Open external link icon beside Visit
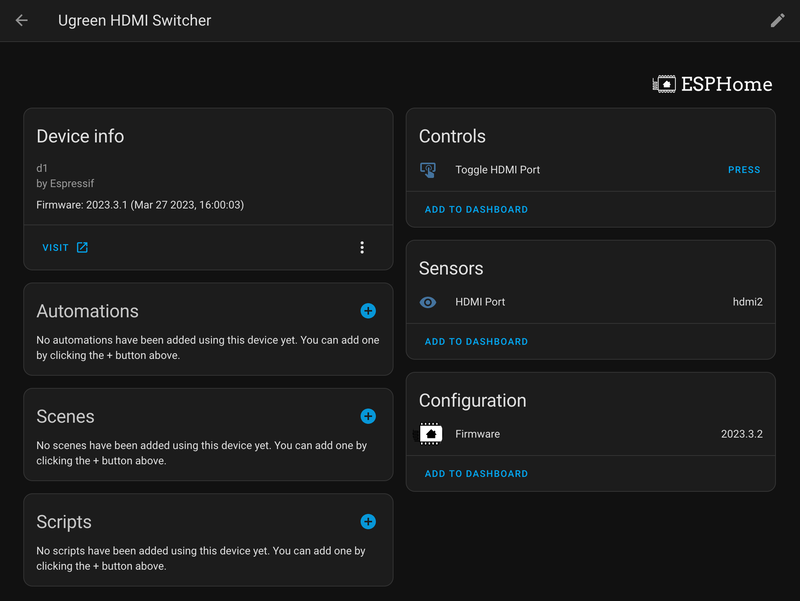The height and width of the screenshot is (601, 800). click(82, 247)
